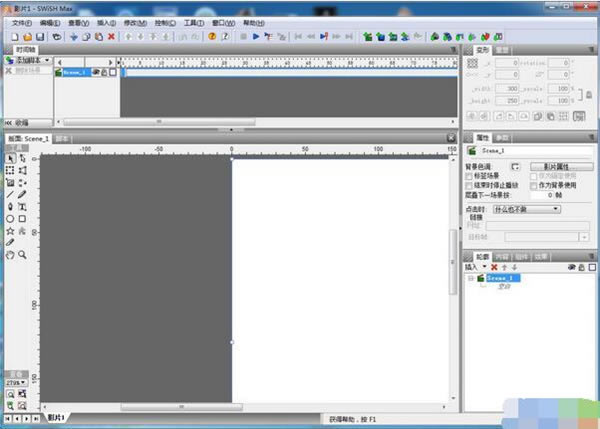This screenshot has width=600, height=429.
Task: Click the red X delete in Outline panel
Action: [x=494, y=268]
